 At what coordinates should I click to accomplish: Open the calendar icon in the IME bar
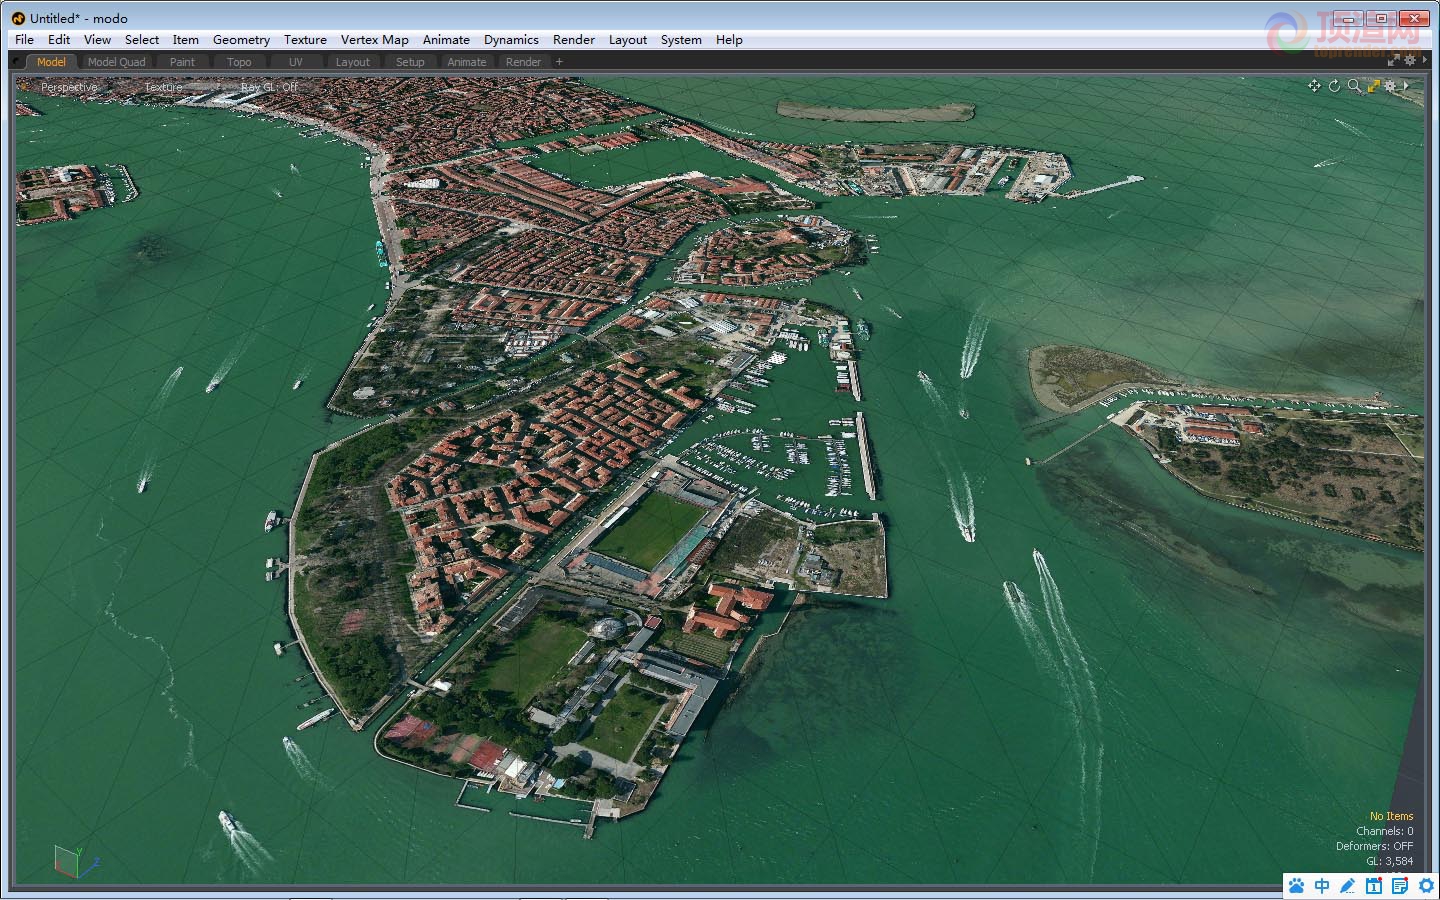click(x=1374, y=886)
